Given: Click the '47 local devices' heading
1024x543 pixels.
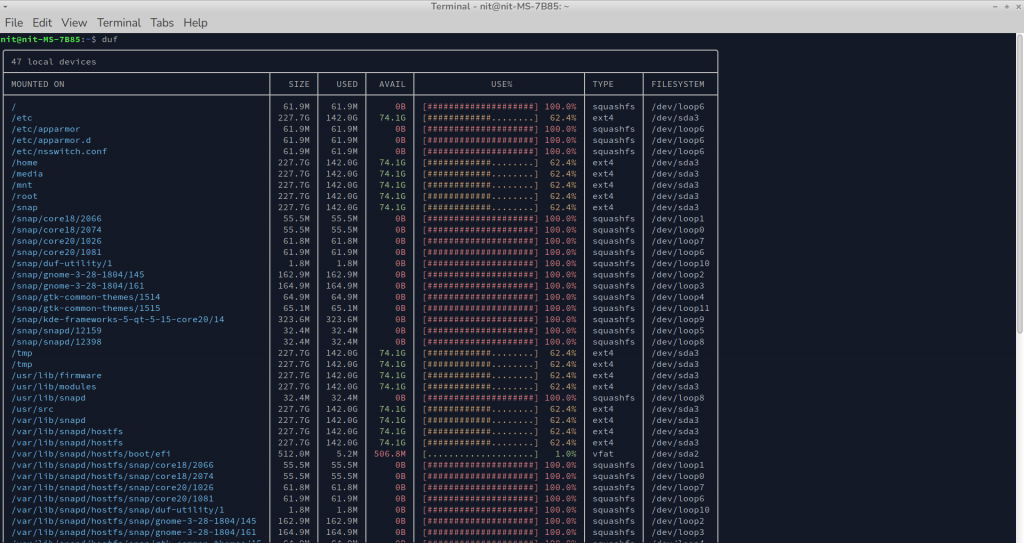Looking at the screenshot, I should 54,61.
